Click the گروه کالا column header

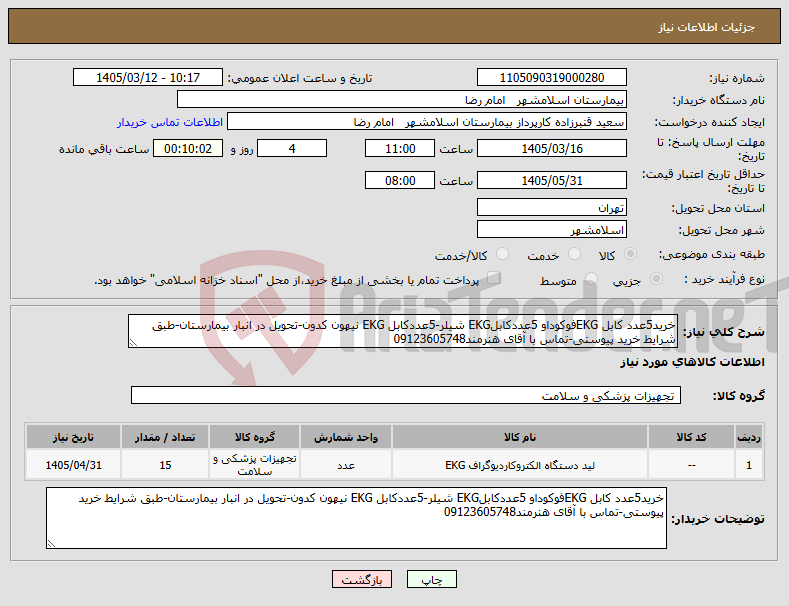click(x=255, y=437)
